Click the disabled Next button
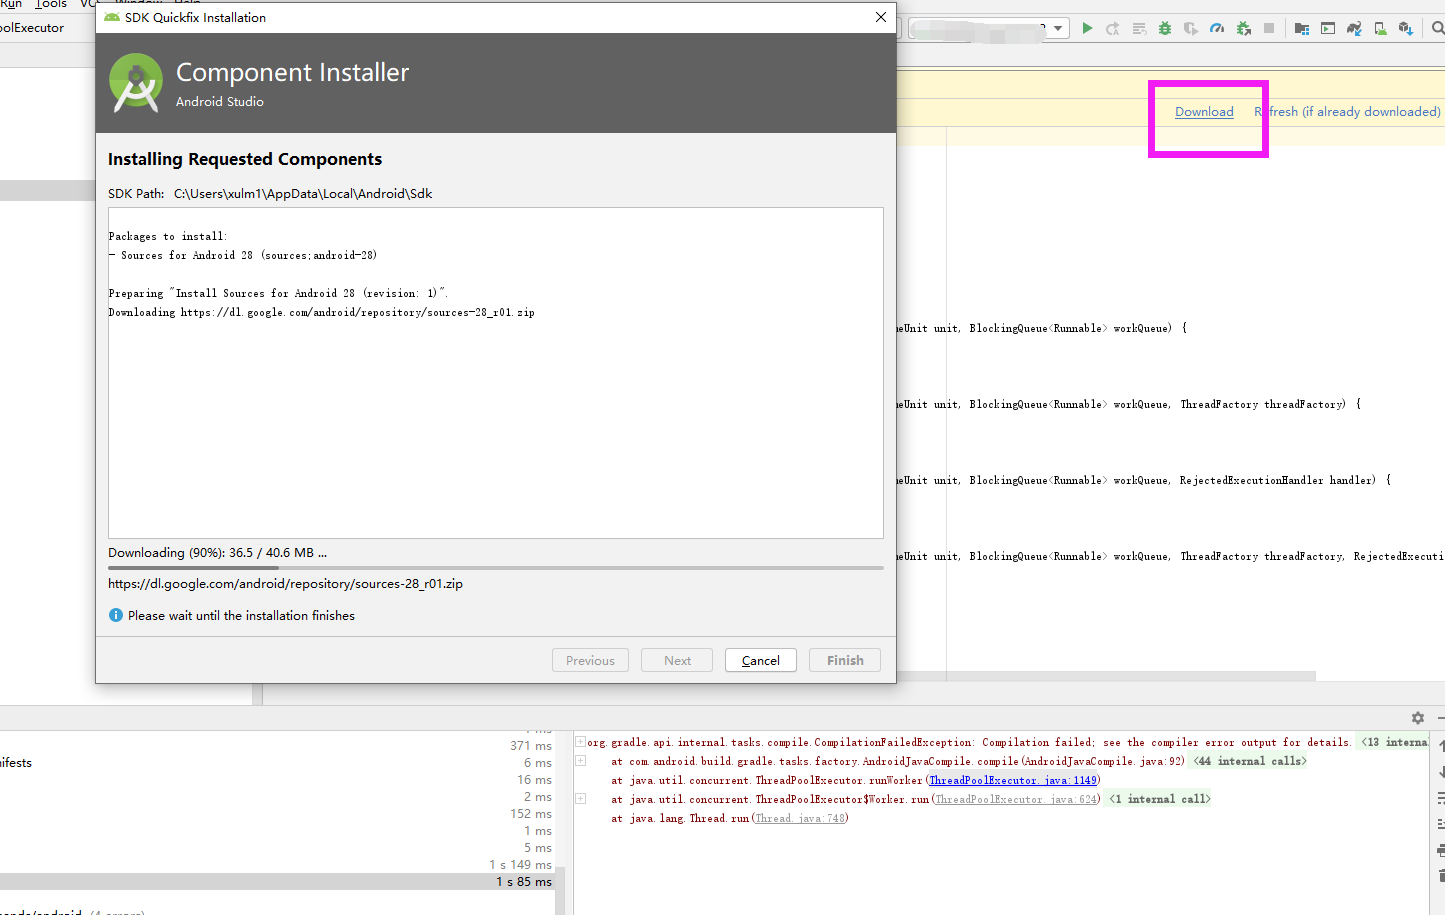Image resolution: width=1445 pixels, height=915 pixels. [x=677, y=660]
